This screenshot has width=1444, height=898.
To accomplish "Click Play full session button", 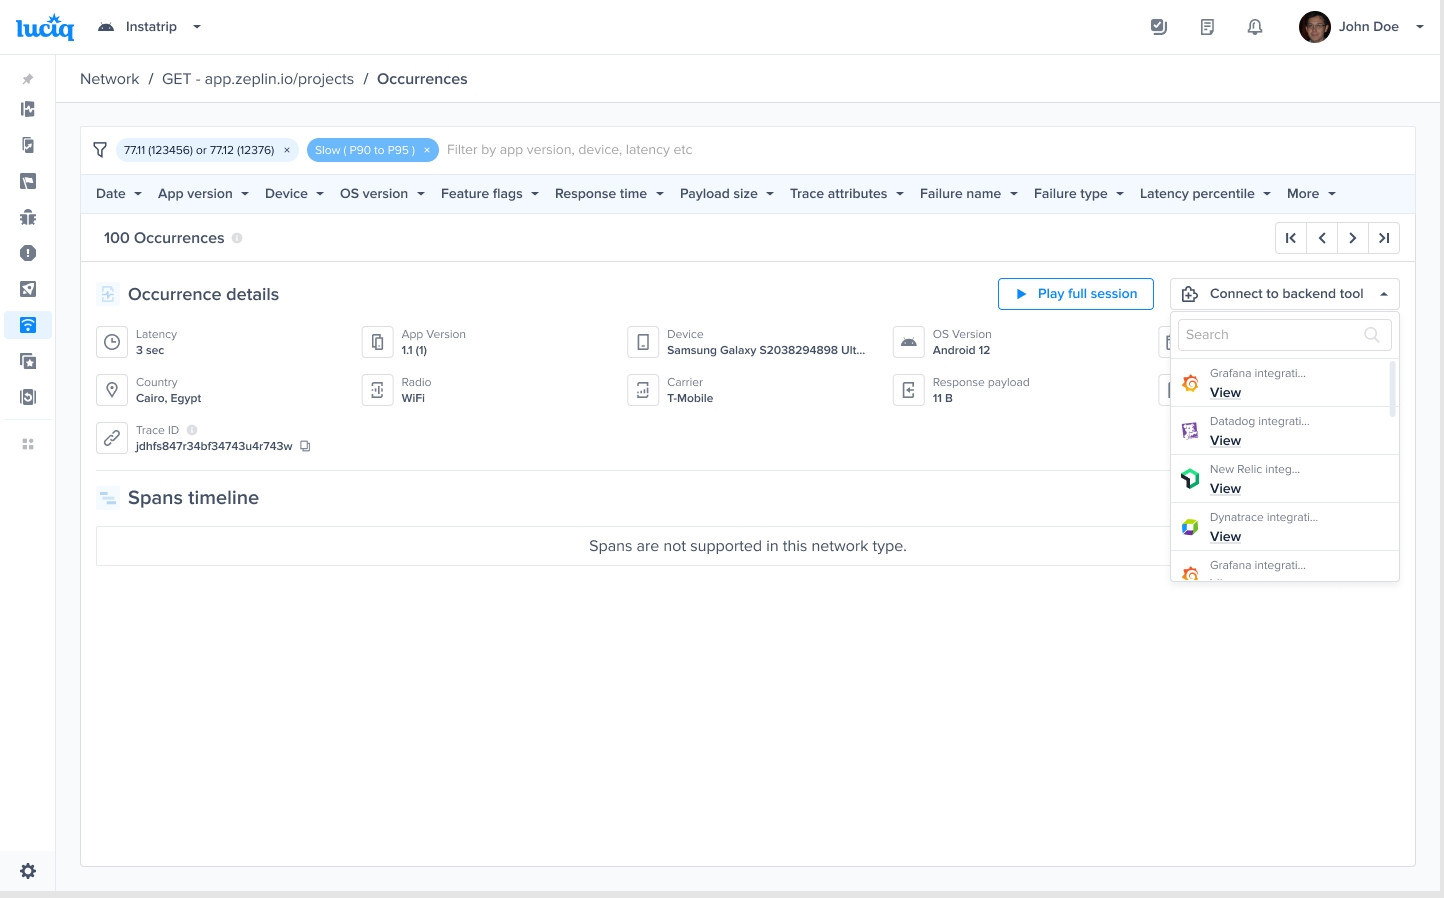I will coord(1076,294).
